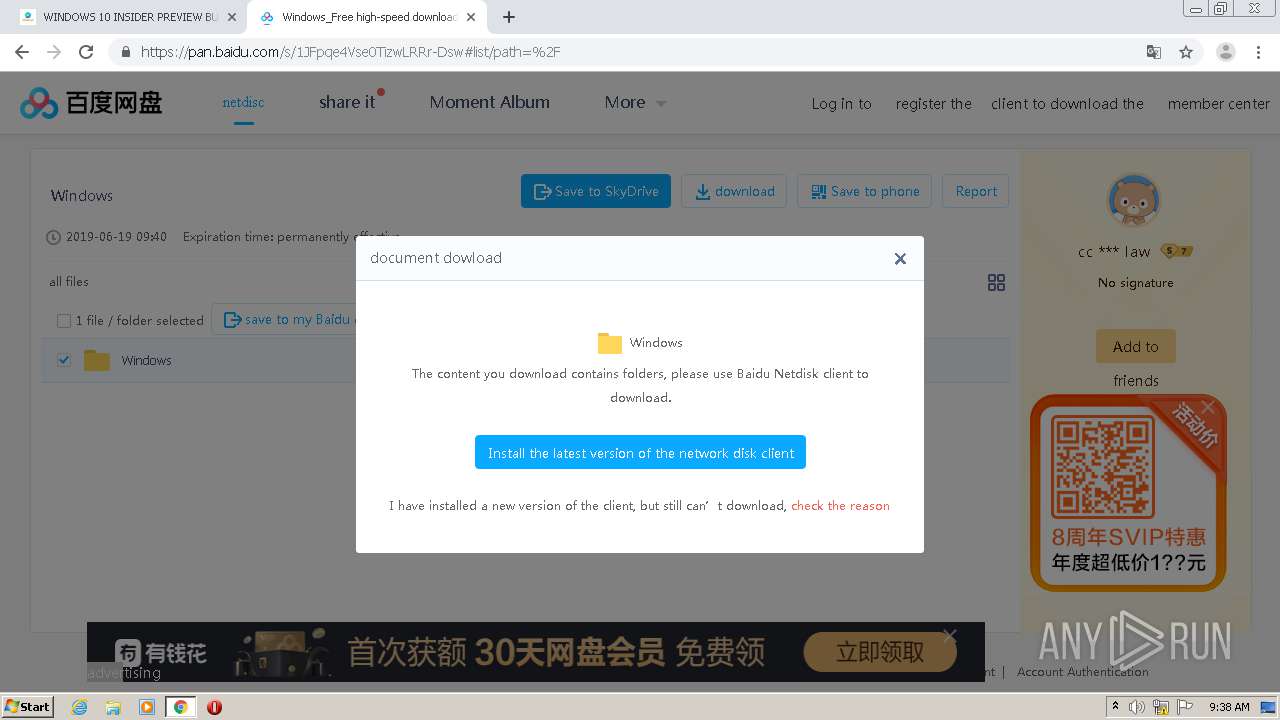Switch to the netdisc tab
The height and width of the screenshot is (720, 1280).
243,102
